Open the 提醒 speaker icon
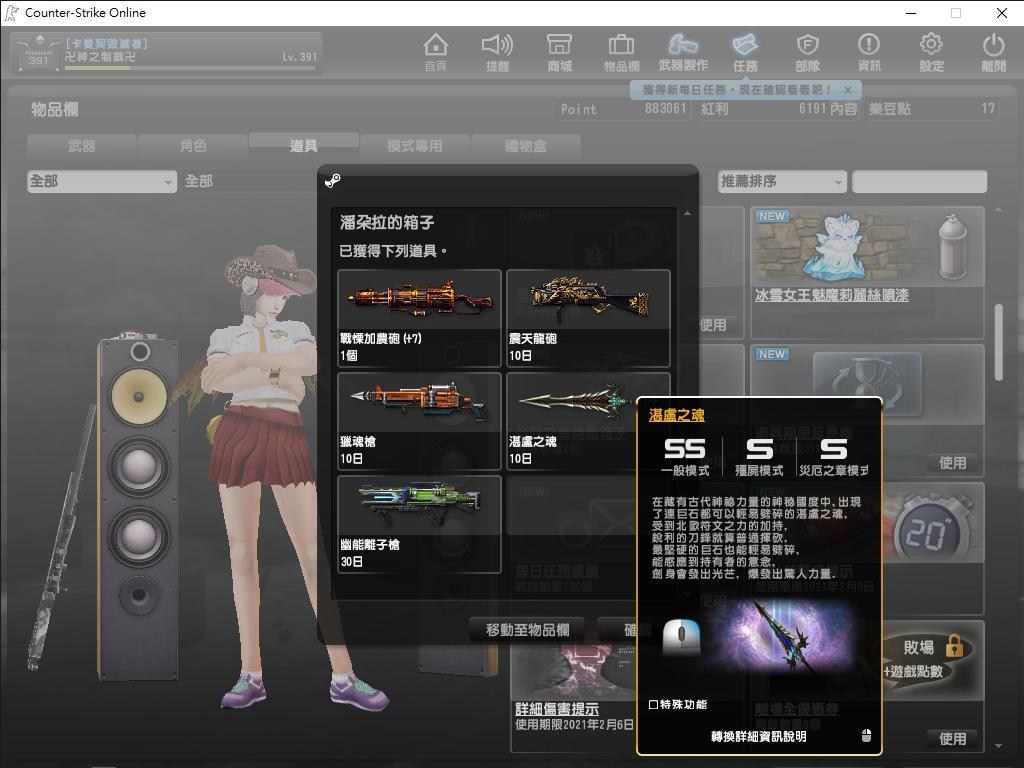Screen dimensions: 1024x768 pos(497,52)
